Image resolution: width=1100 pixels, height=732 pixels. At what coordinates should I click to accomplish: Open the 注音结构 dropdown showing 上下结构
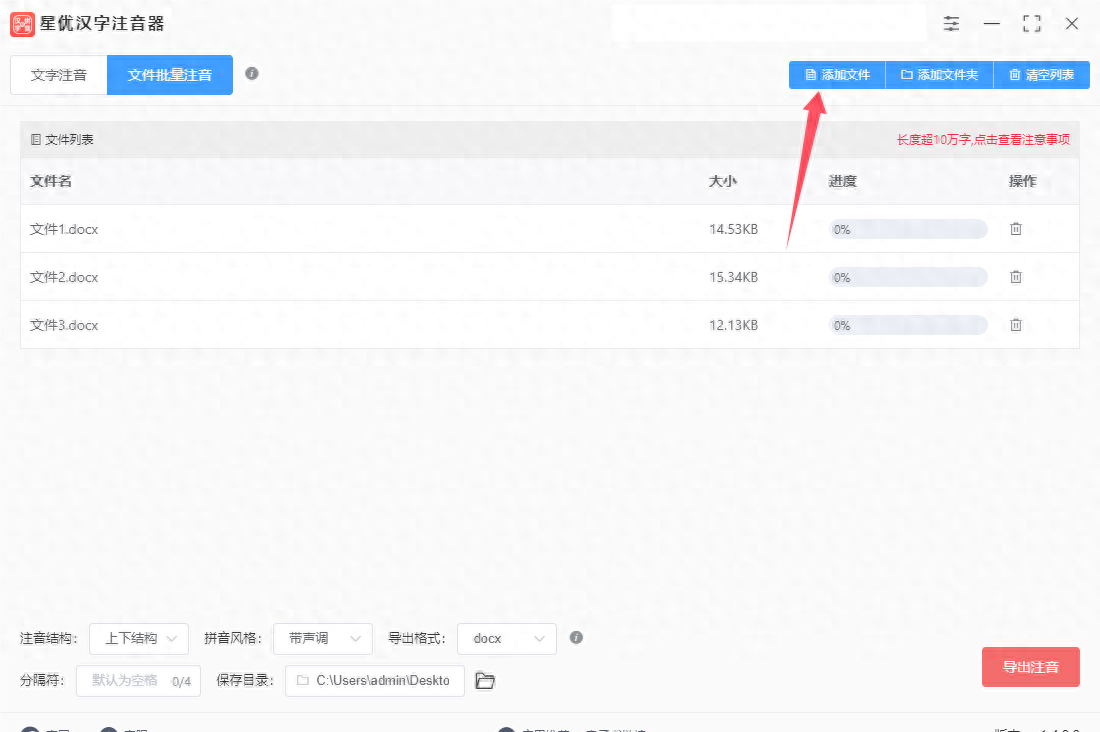[138, 638]
